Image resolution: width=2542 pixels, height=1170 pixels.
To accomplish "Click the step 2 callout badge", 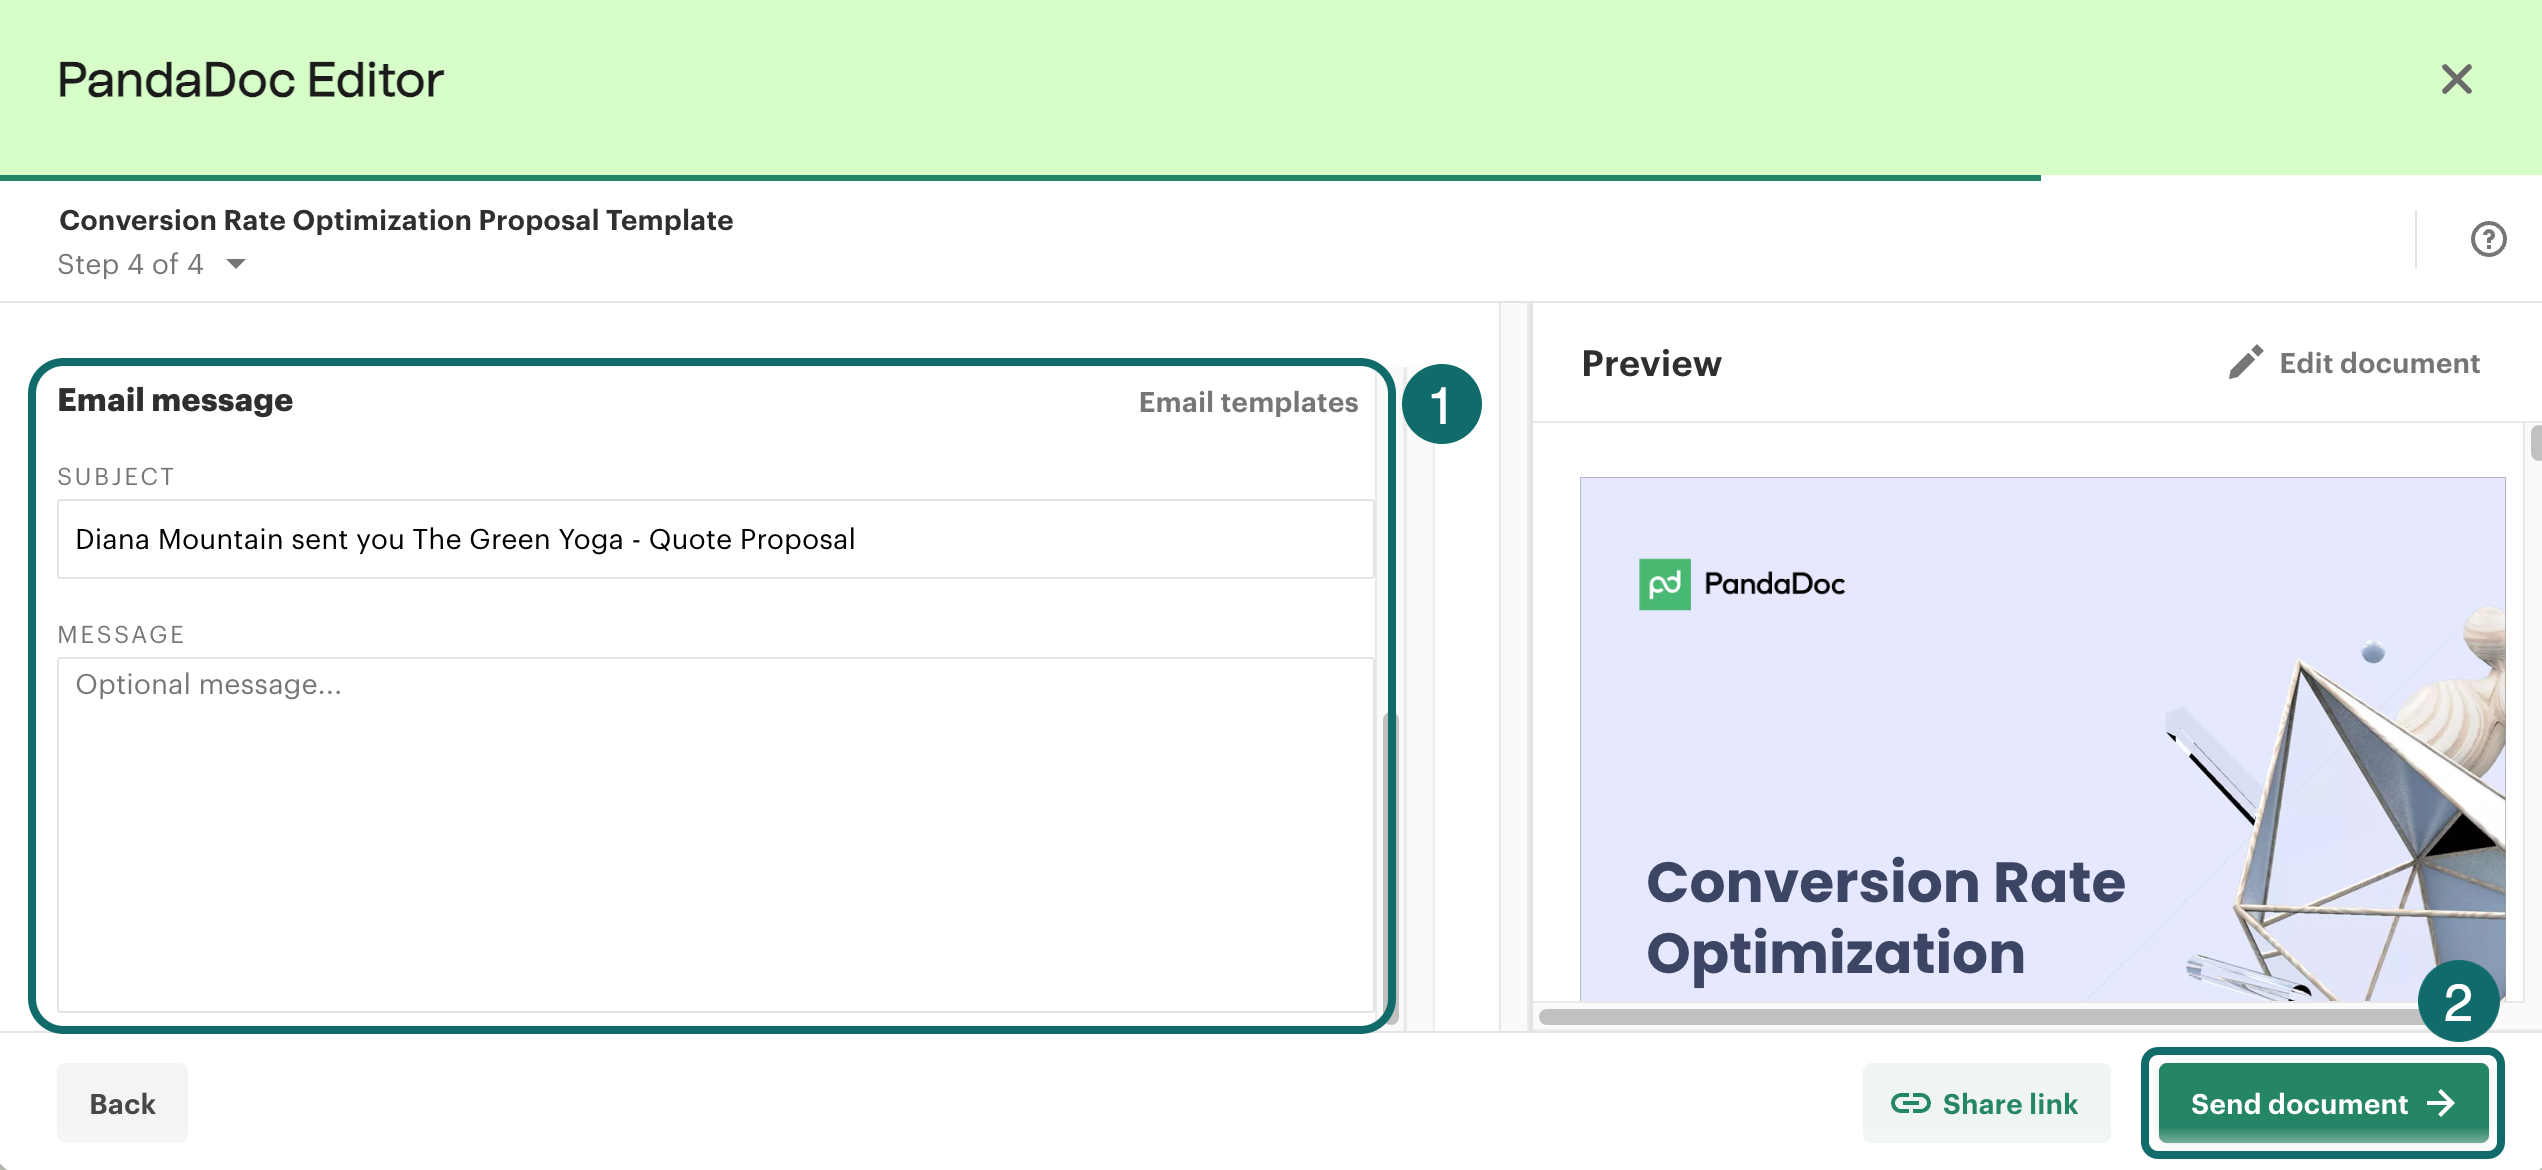I will coord(2457,1001).
